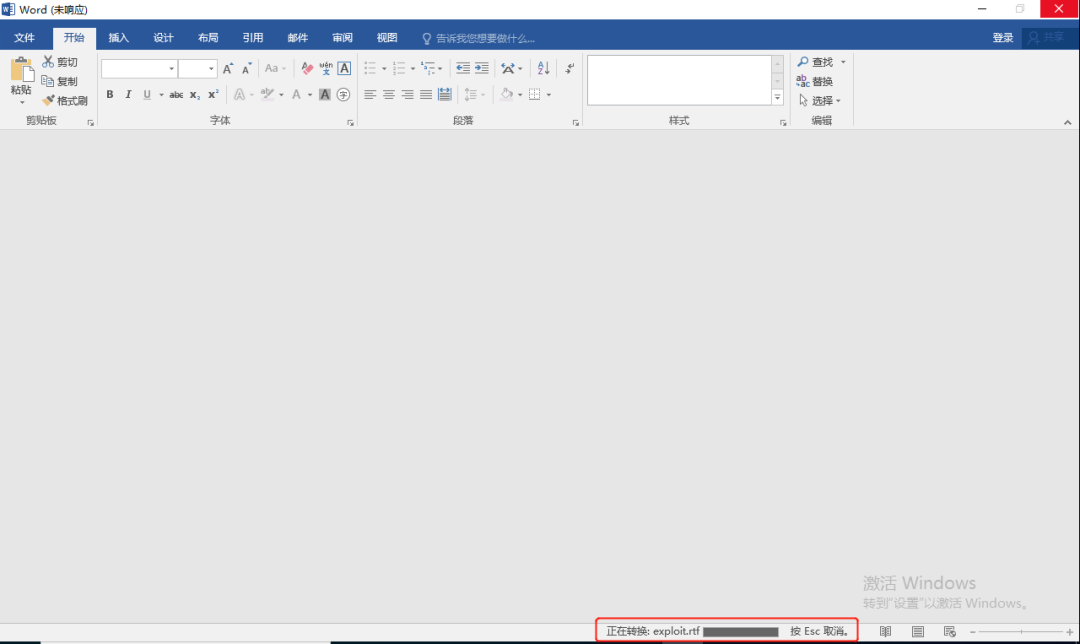
Task: Toggle Bold formatting
Action: (x=110, y=95)
